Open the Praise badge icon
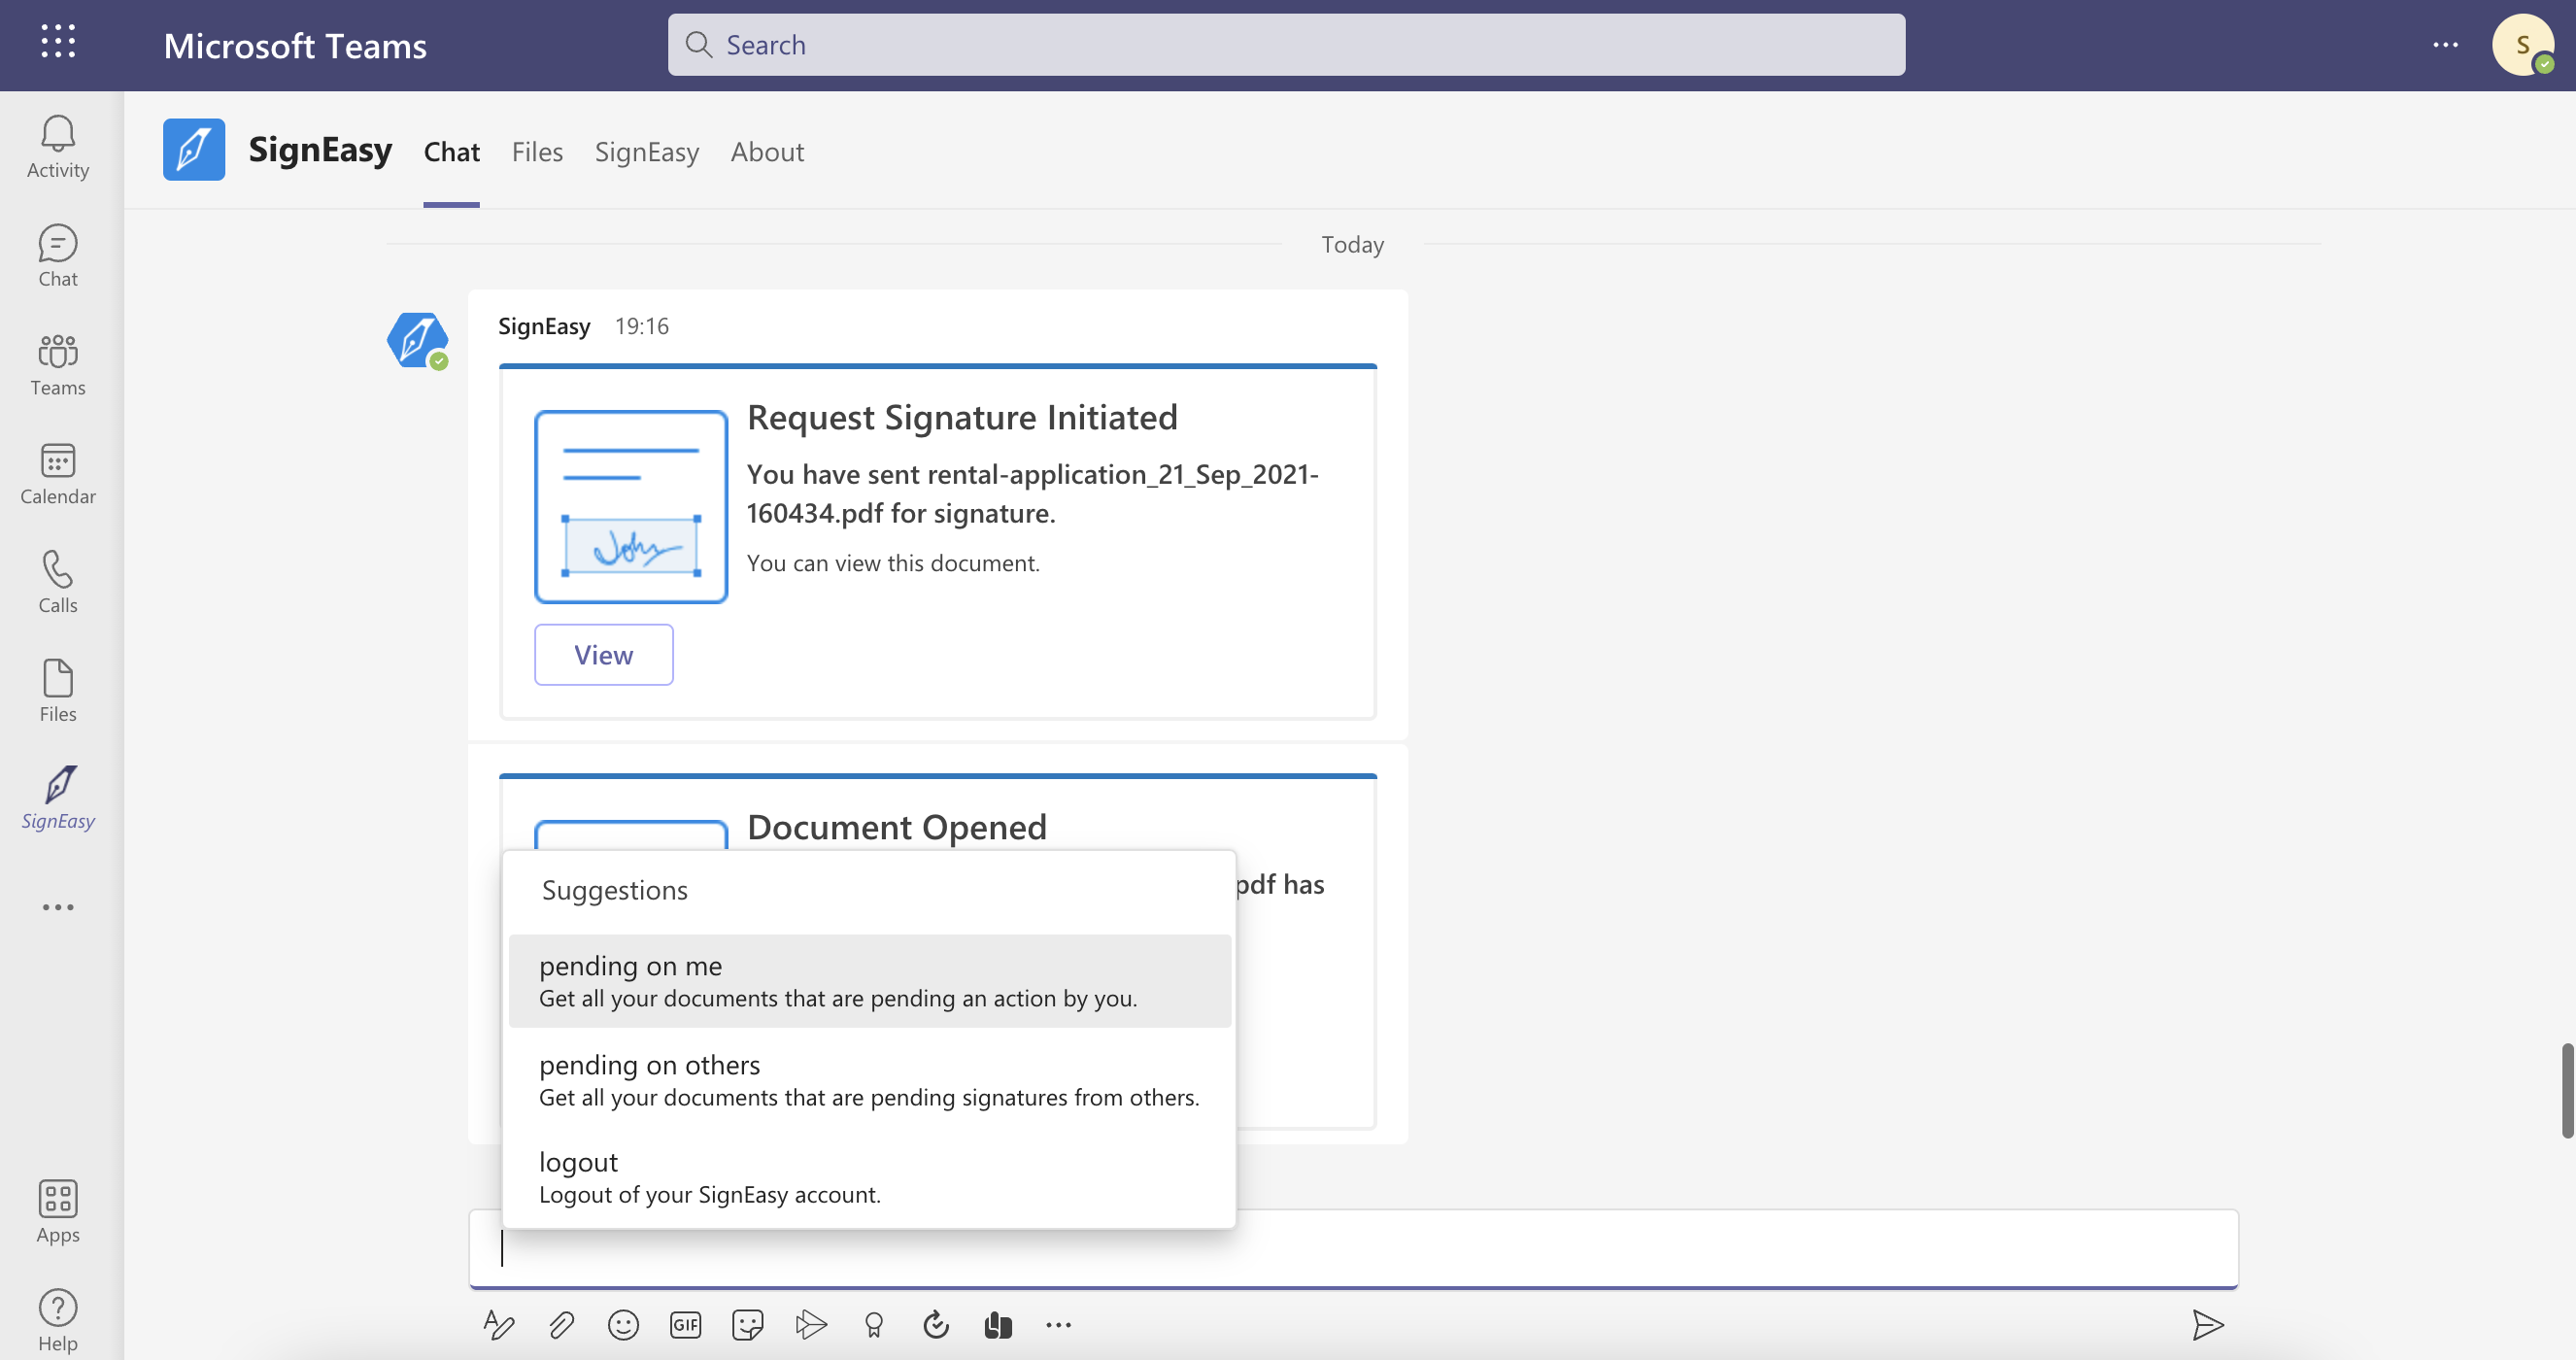Viewport: 2576px width, 1360px height. tap(873, 1325)
